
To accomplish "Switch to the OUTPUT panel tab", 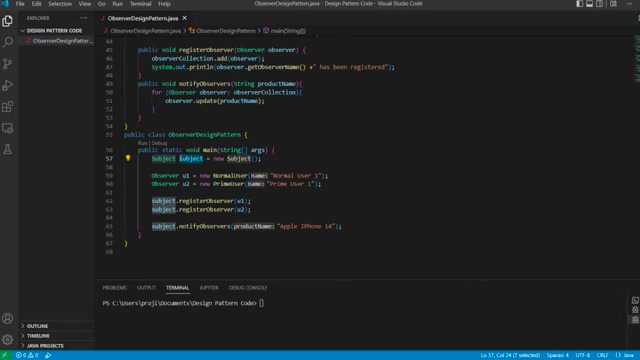I will pyautogui.click(x=146, y=288).
